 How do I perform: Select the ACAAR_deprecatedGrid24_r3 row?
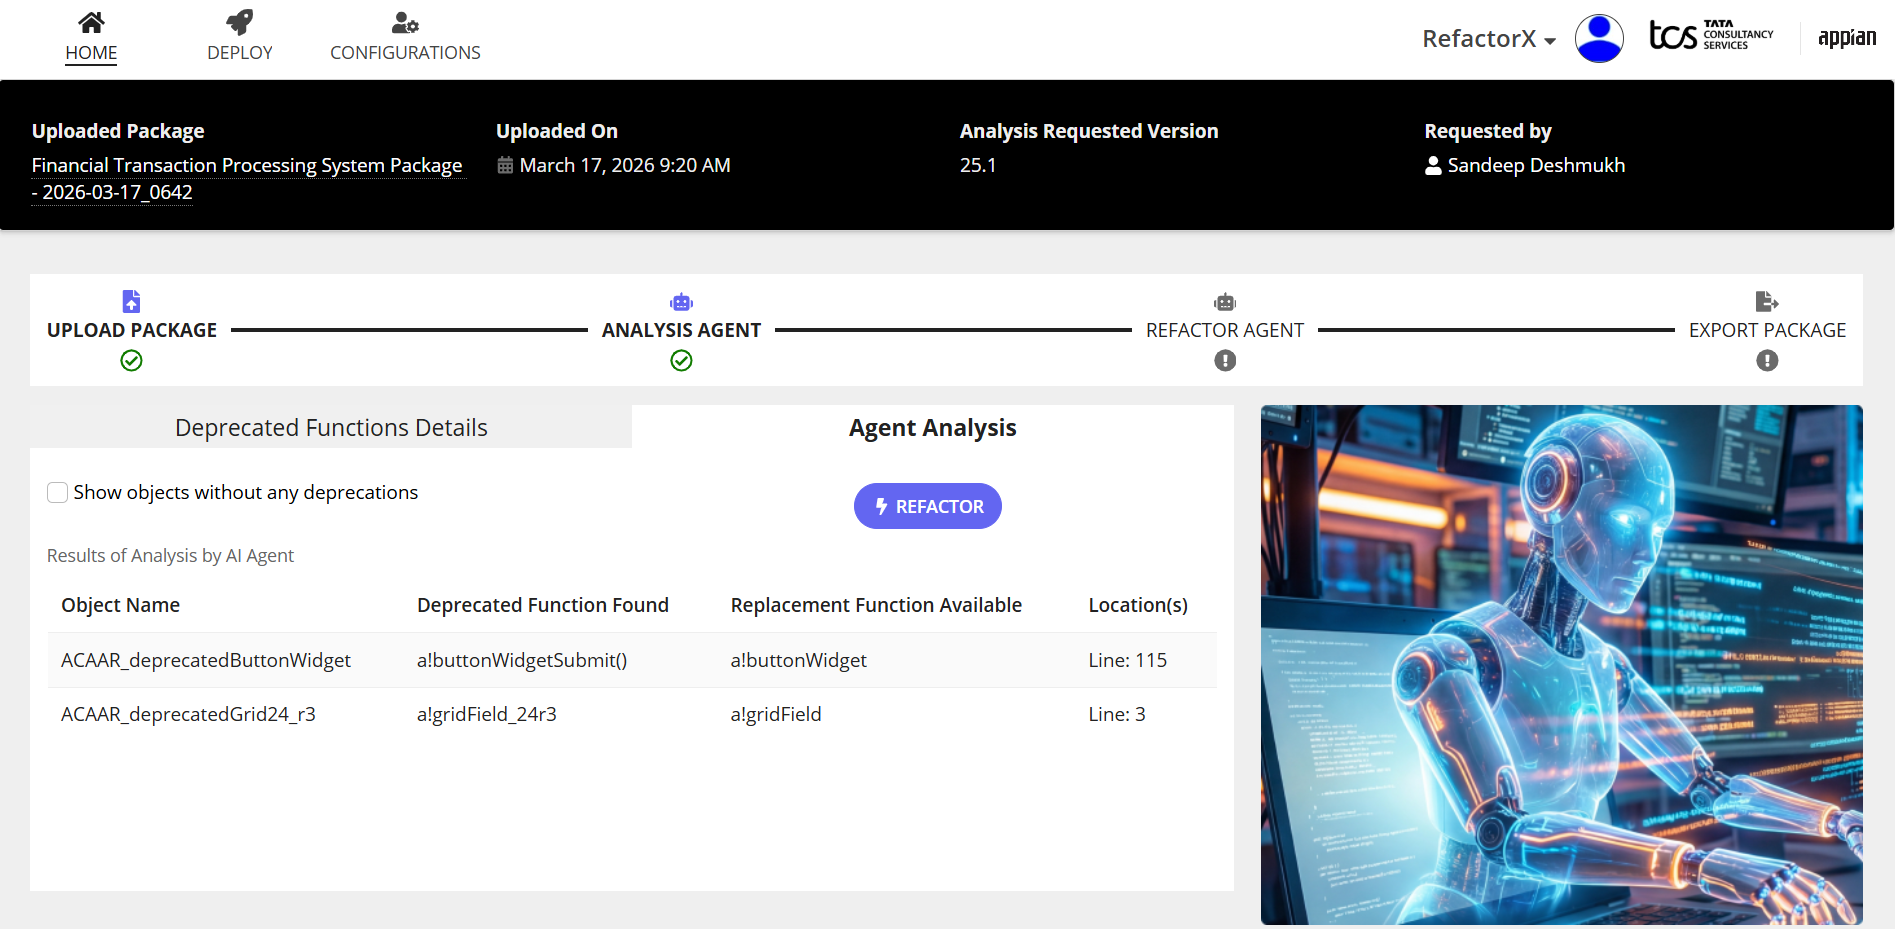pos(188,714)
